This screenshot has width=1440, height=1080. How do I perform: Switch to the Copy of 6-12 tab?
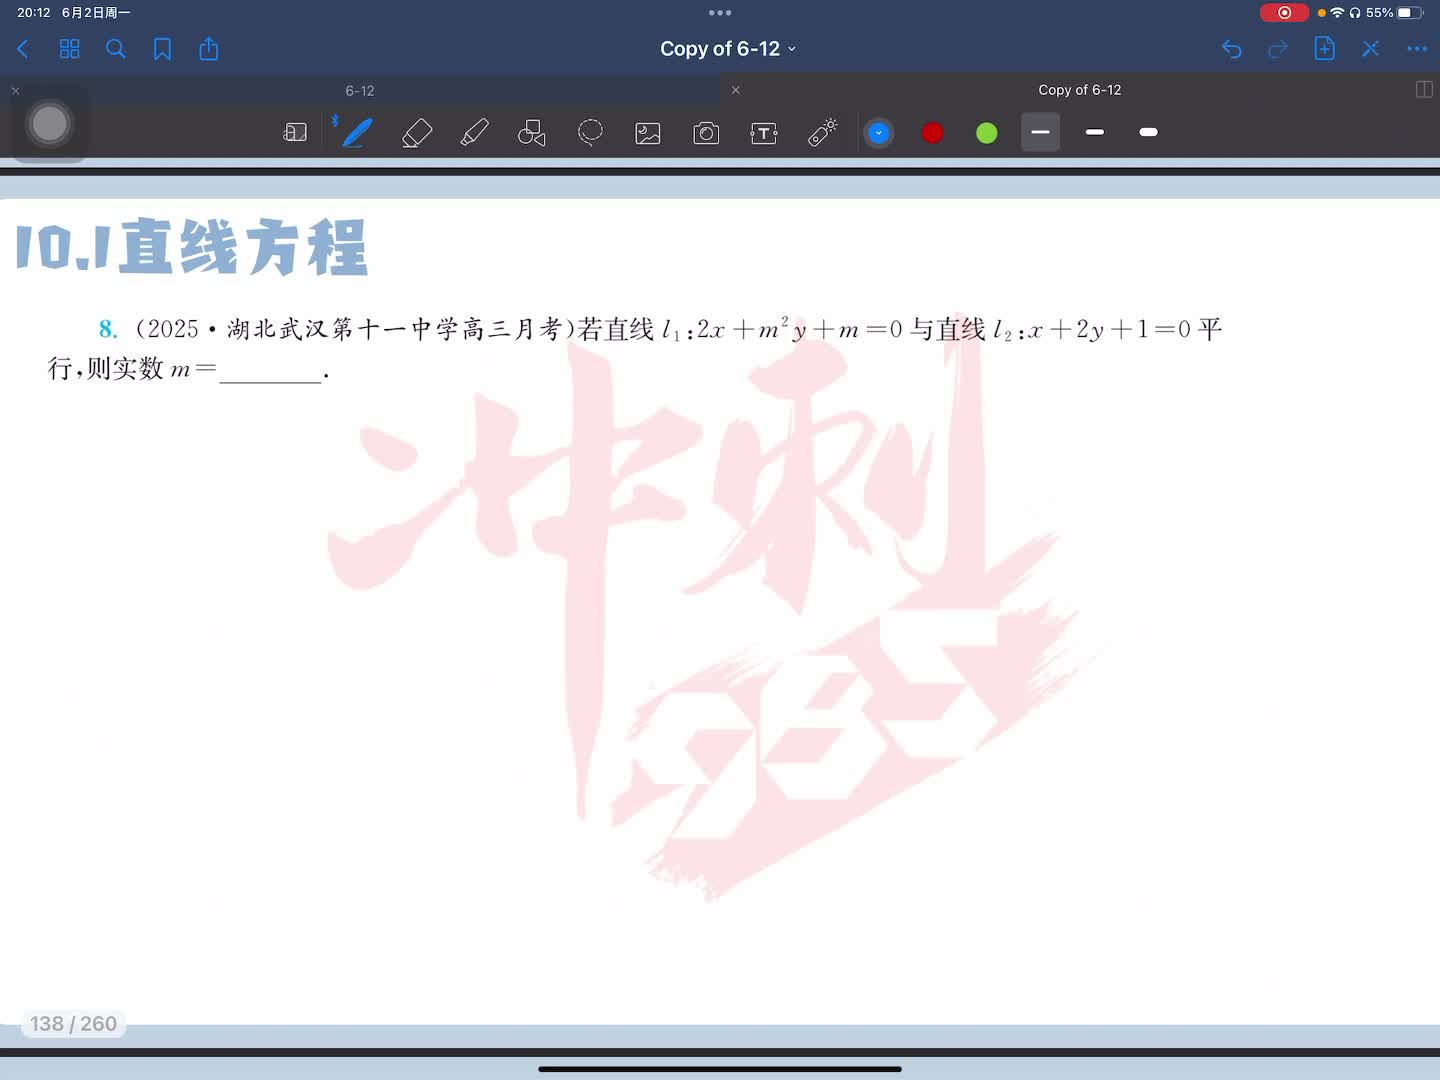[x=1079, y=90]
